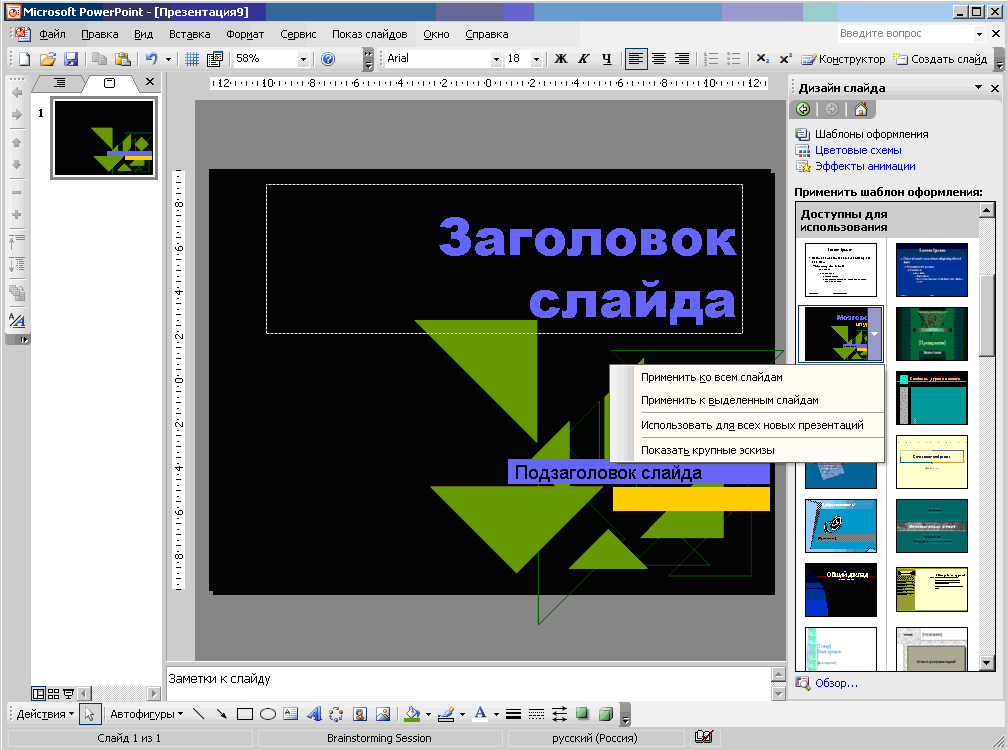
Task: Toggle underline formatting (Ч)
Action: point(606,59)
